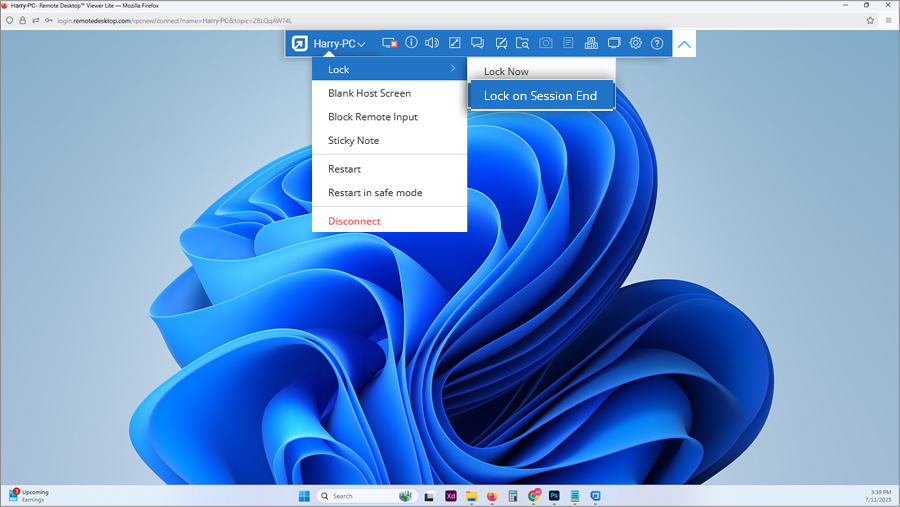The image size is (900, 507).
Task: Click the help question mark icon
Action: pyautogui.click(x=657, y=43)
